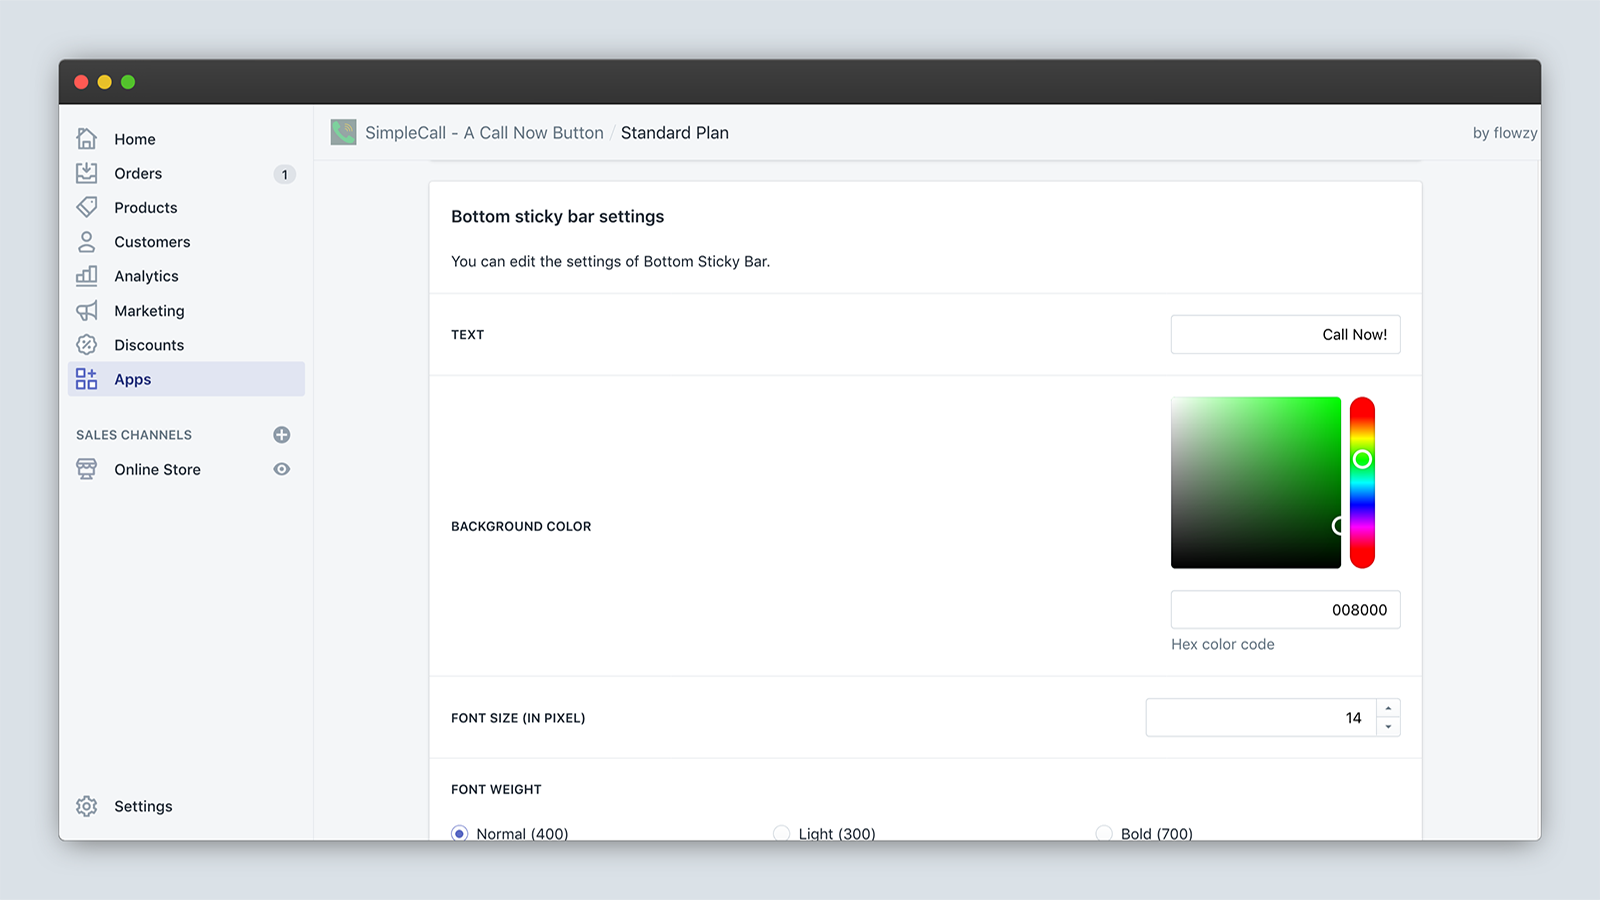Click the Marketing megaphone icon
1600x900 pixels.
click(x=87, y=311)
